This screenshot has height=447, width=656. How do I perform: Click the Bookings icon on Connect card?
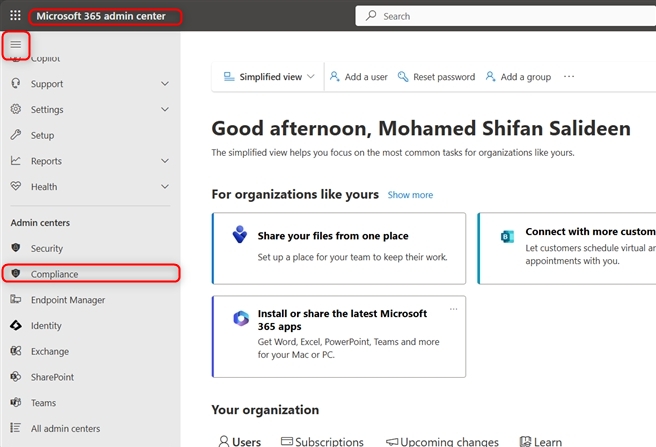pos(507,236)
